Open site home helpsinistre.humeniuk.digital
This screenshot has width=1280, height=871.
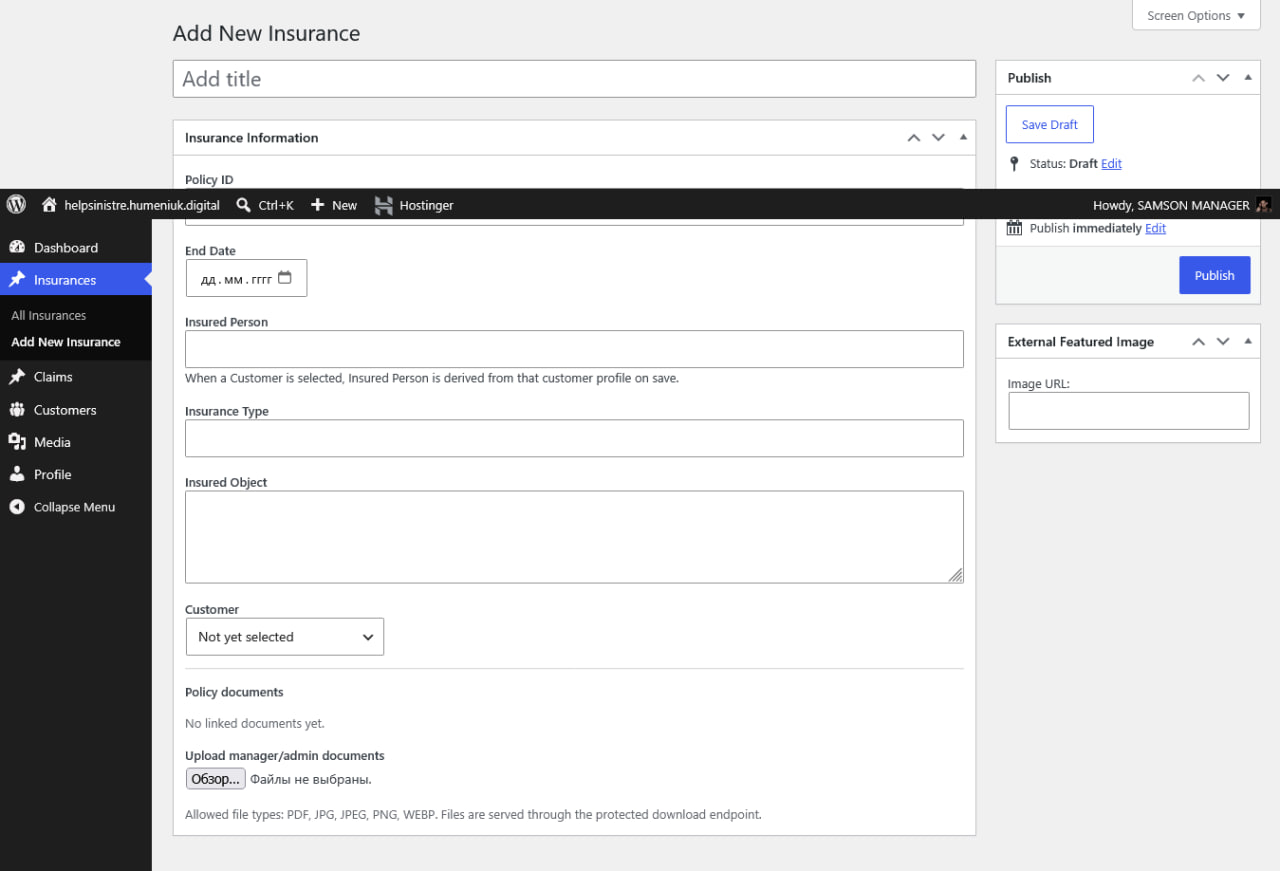click(x=131, y=205)
